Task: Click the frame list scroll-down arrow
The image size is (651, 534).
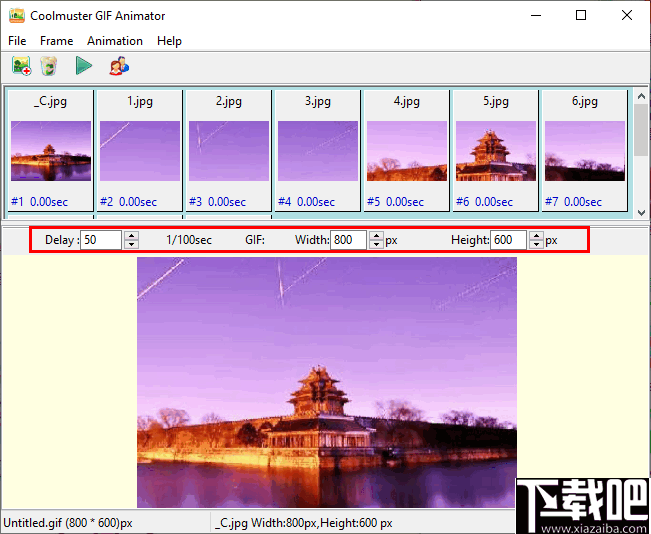Action: click(x=641, y=213)
